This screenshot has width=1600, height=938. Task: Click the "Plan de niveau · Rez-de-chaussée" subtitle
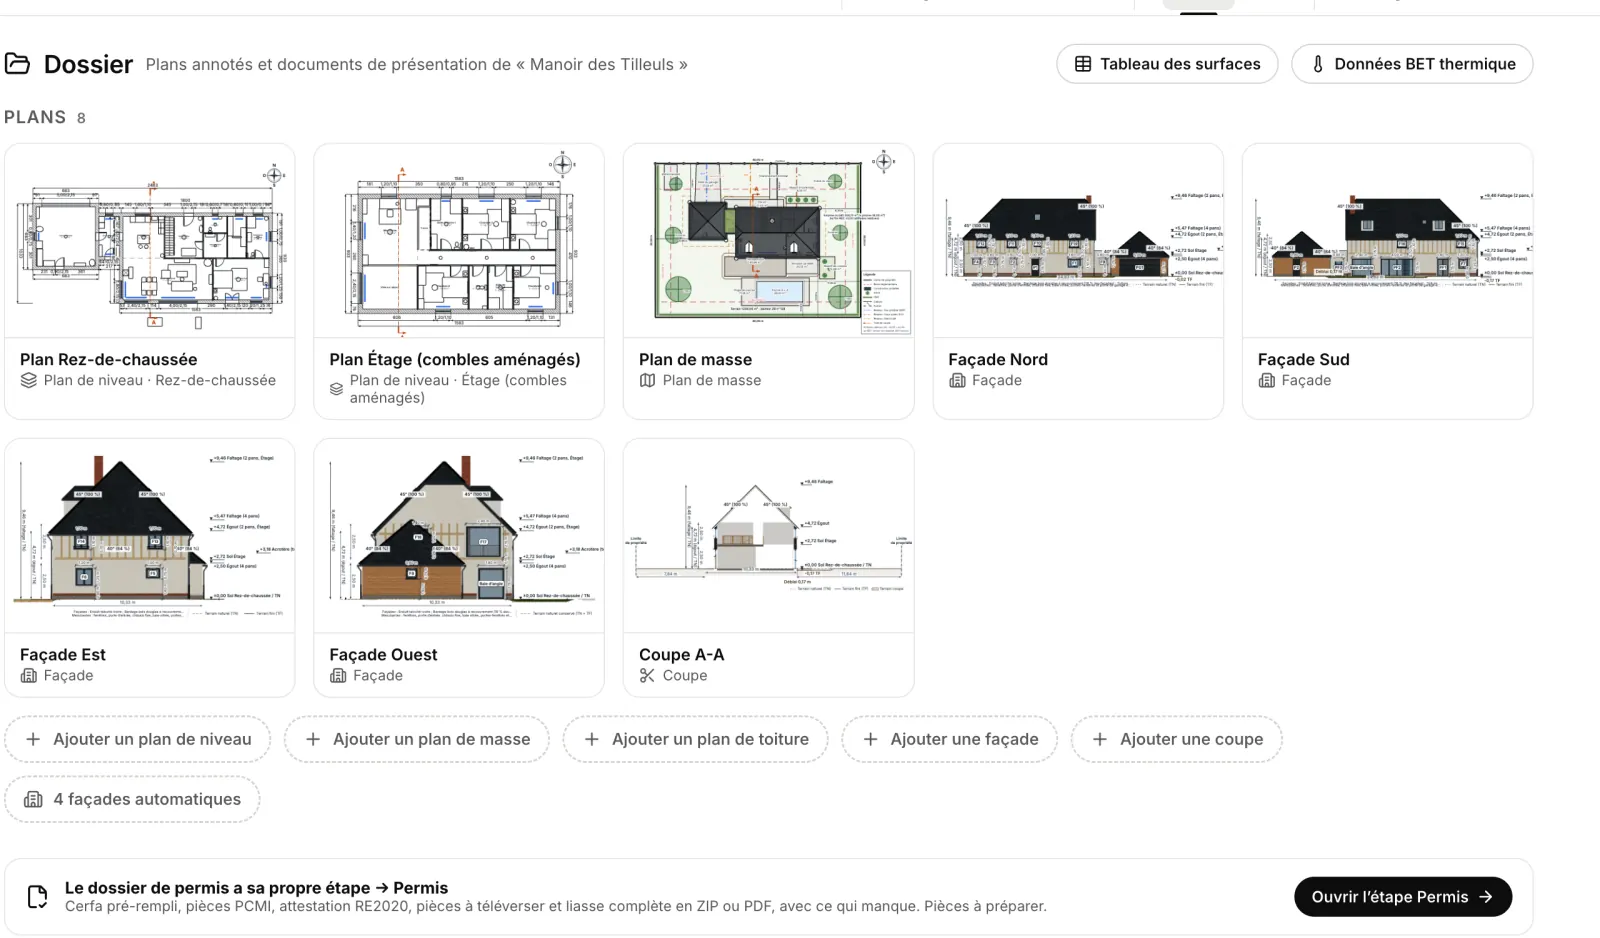[x=160, y=380]
